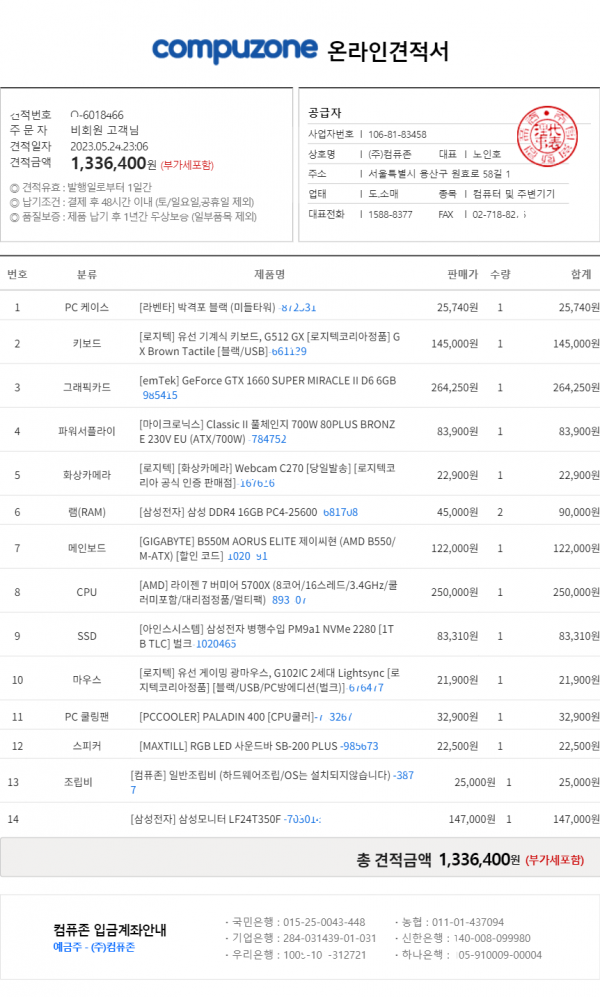Select the 화상카메라 category cell
Screen dimensions: 600x997
(x=86, y=475)
